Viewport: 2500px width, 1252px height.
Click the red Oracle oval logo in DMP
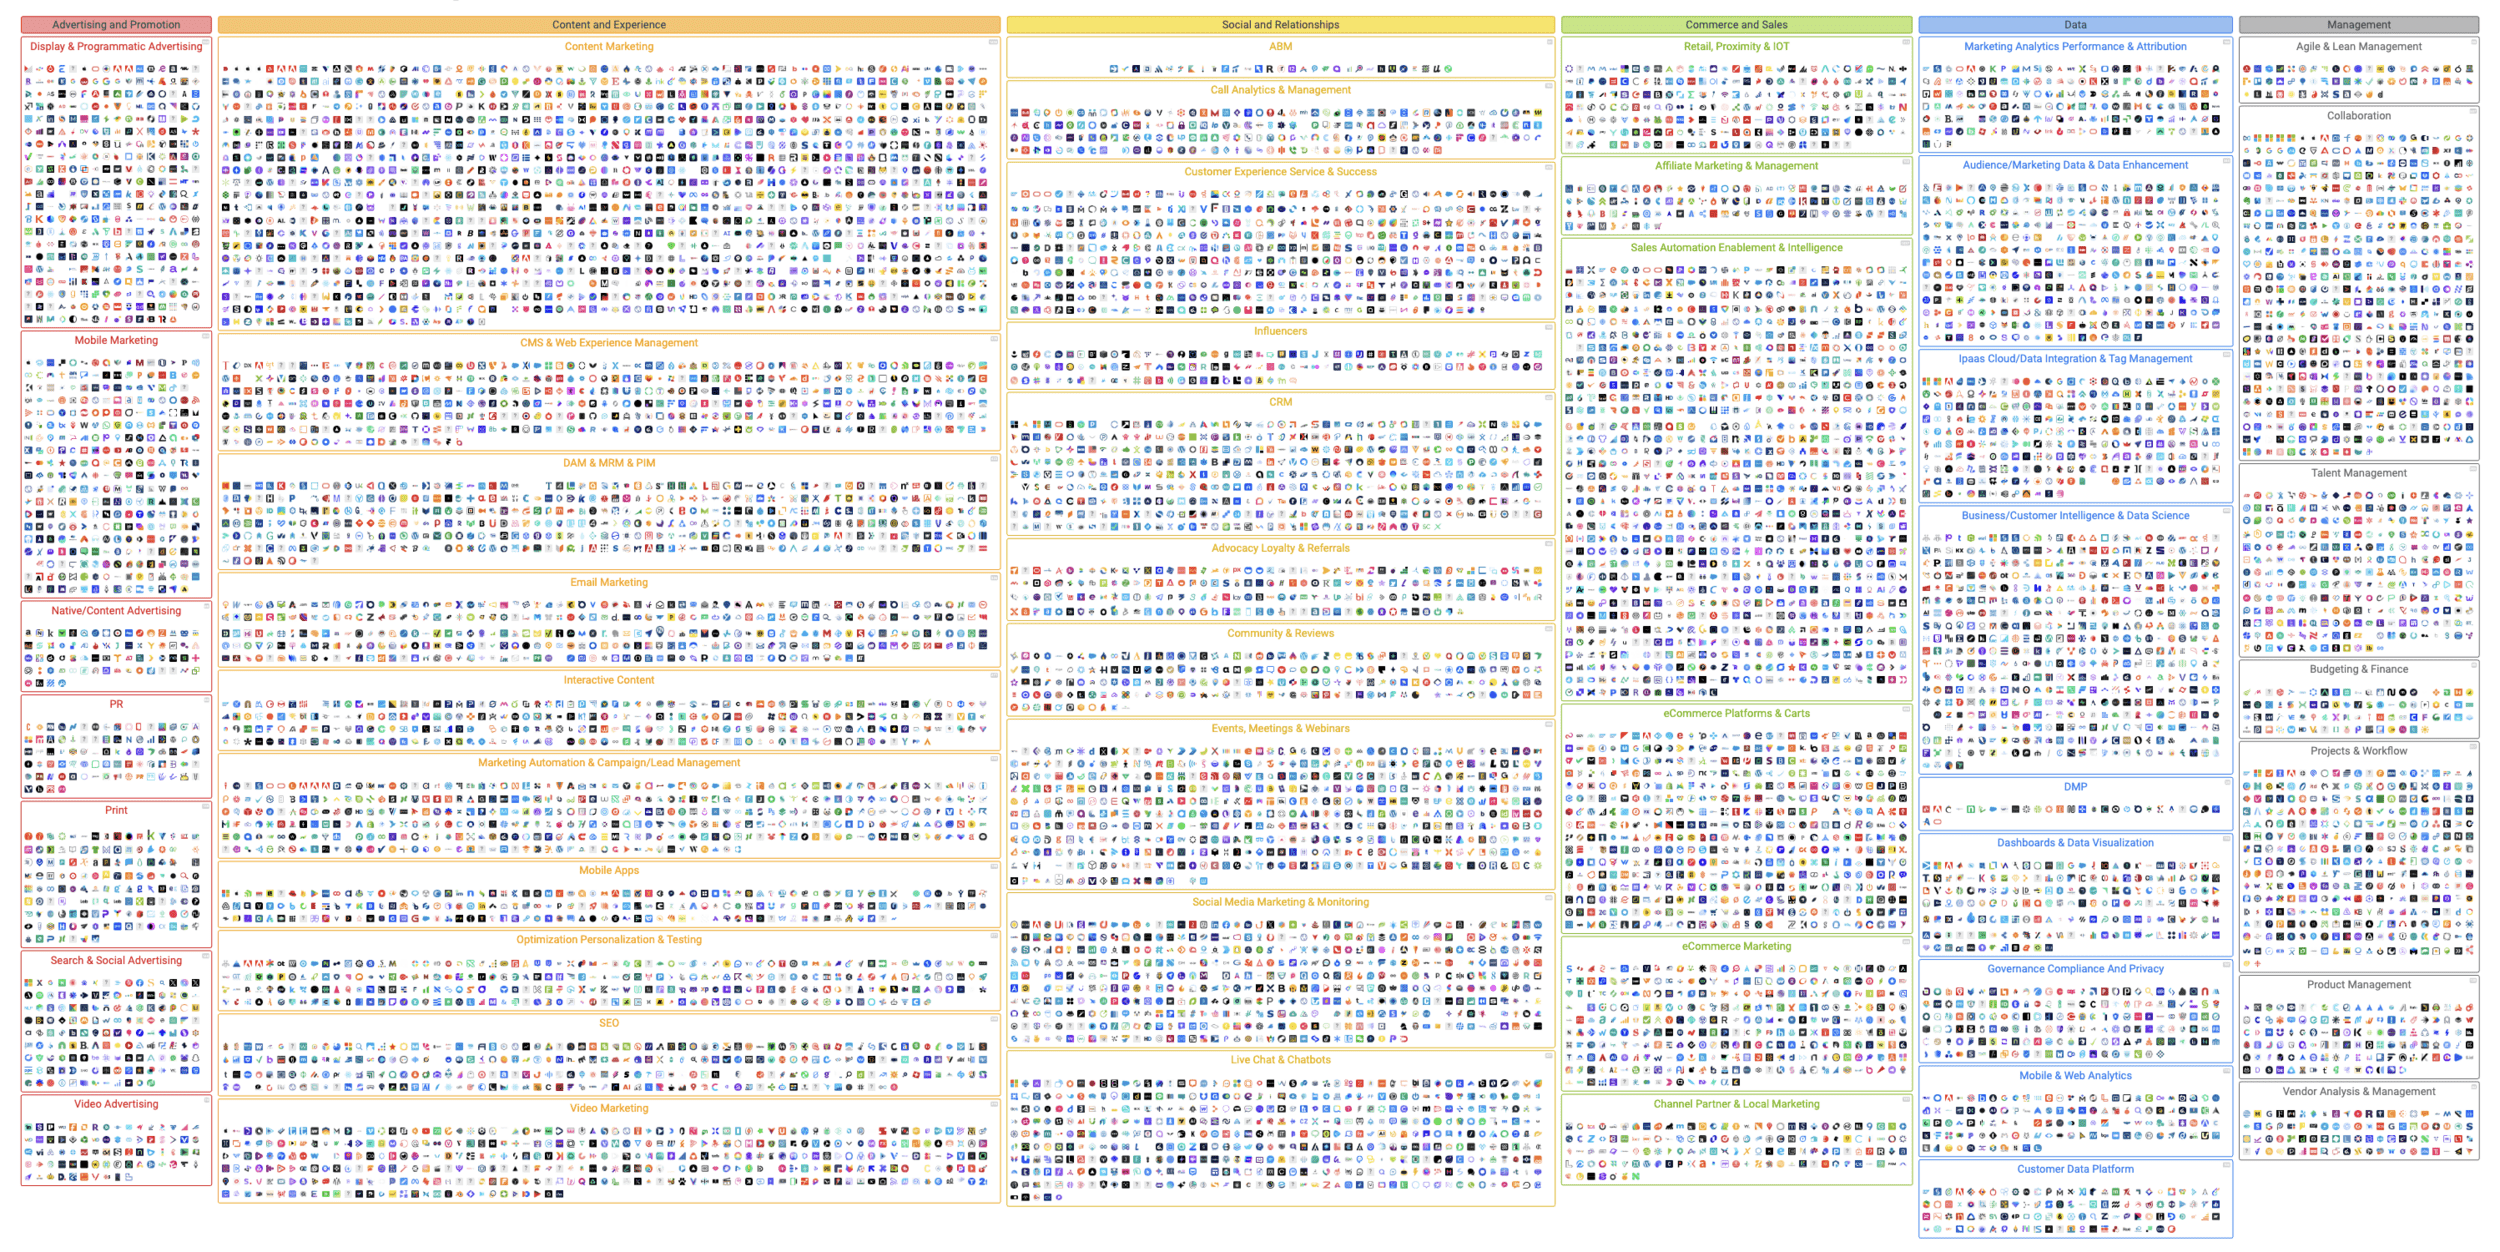pyautogui.click(x=1938, y=822)
